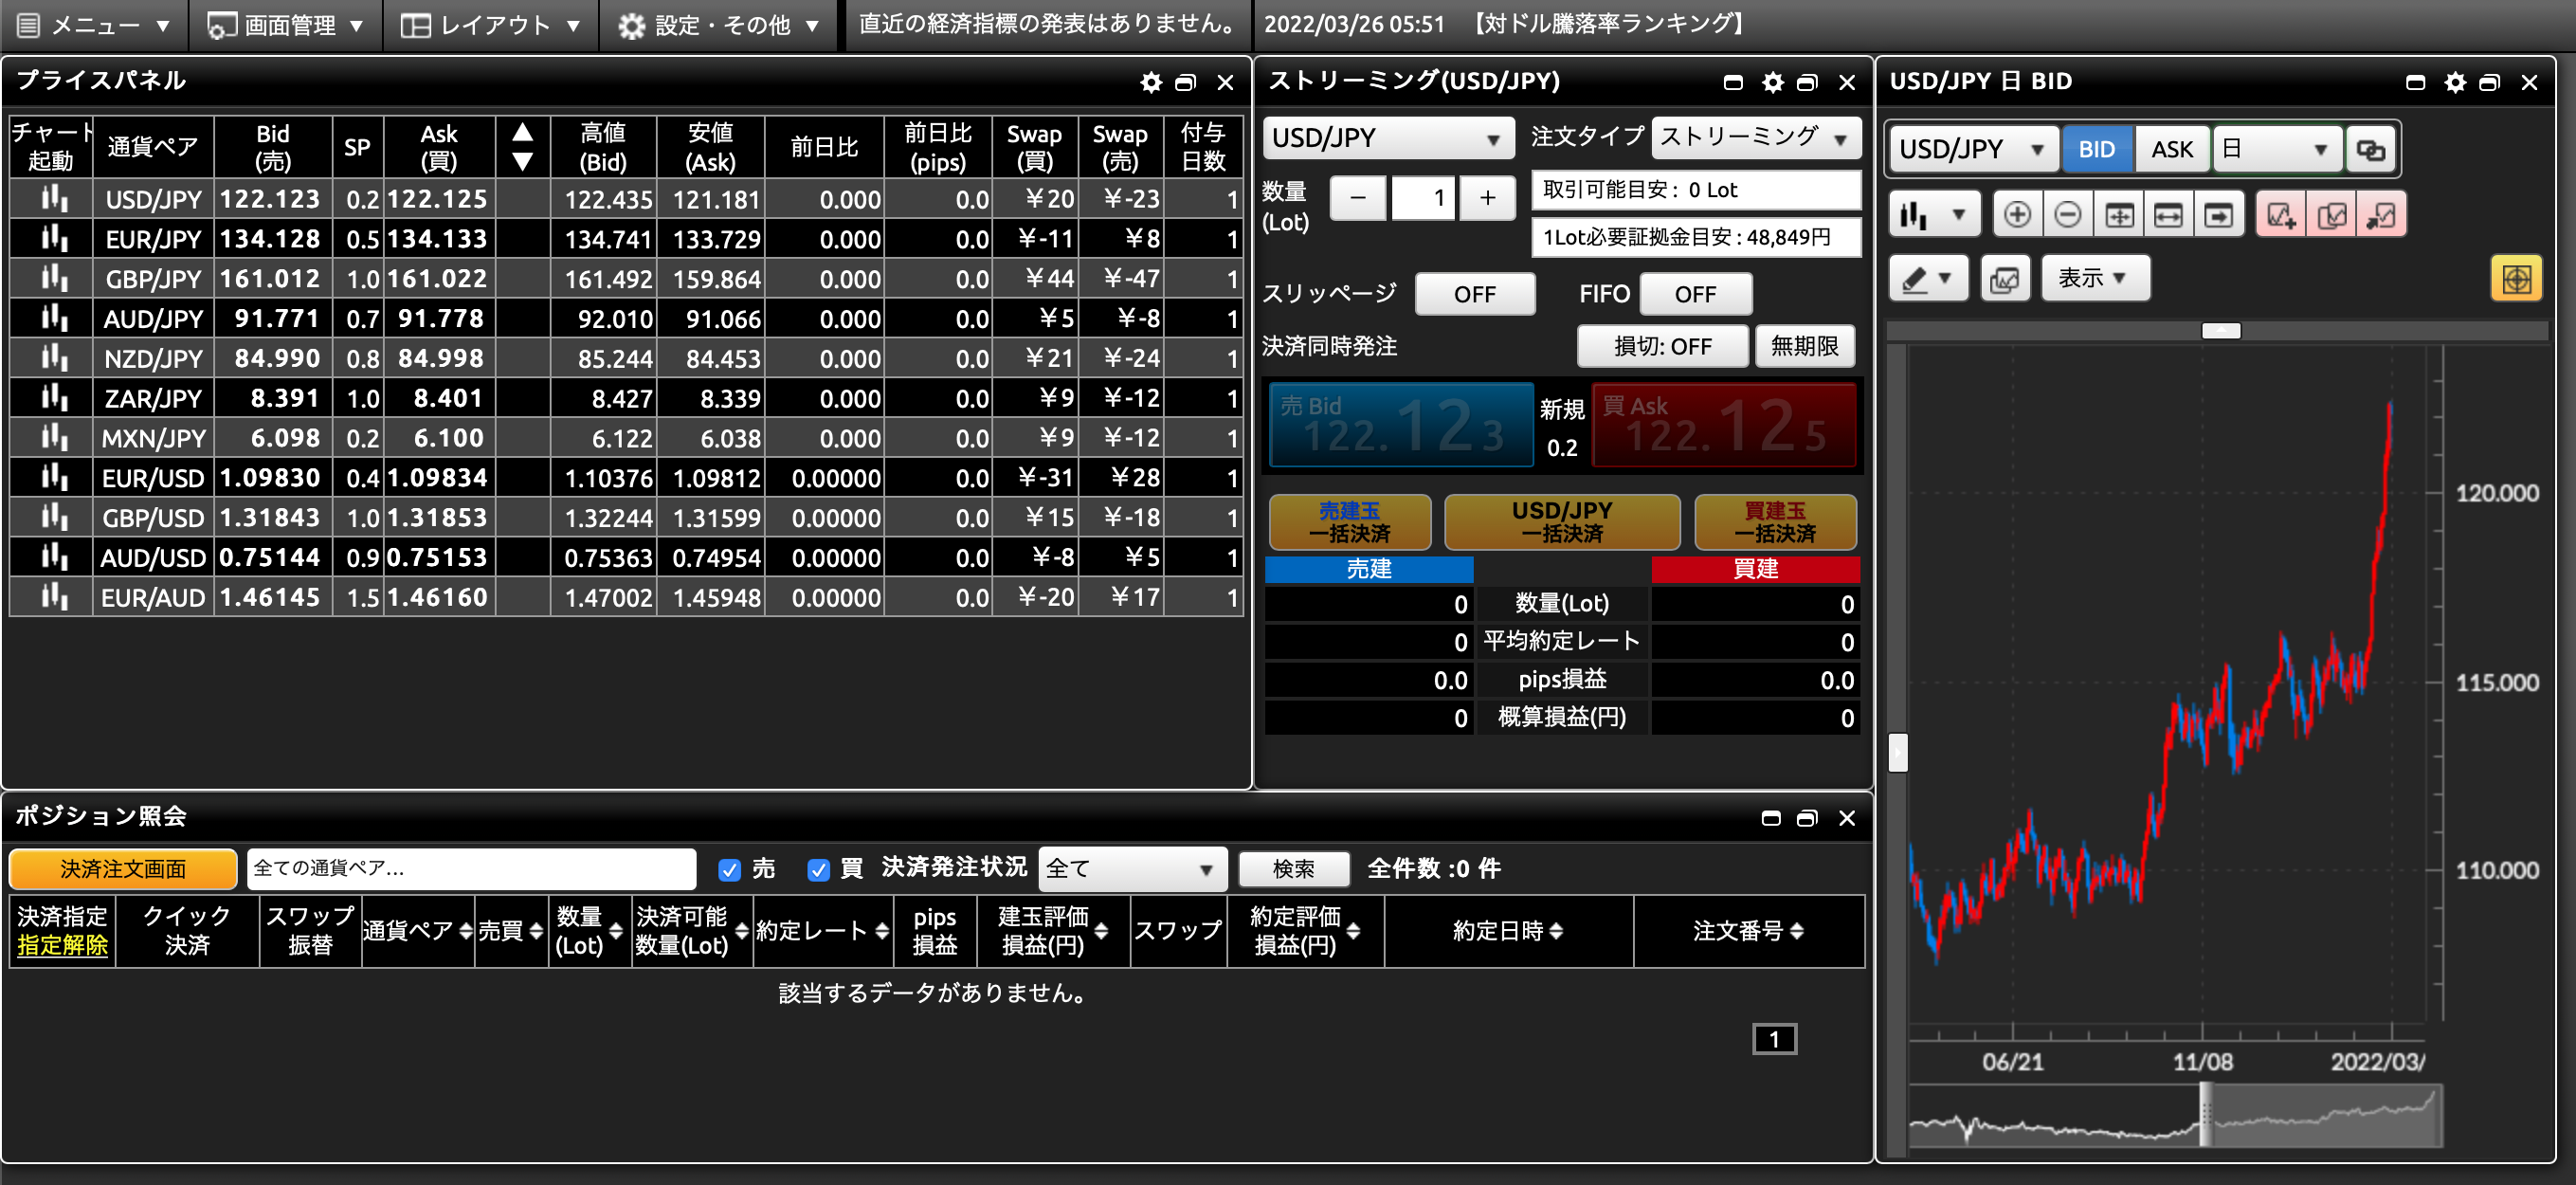Viewport: 2576px width, 1185px height.
Task: Open the 決済発注状況 全て dropdown
Action: coord(1131,870)
